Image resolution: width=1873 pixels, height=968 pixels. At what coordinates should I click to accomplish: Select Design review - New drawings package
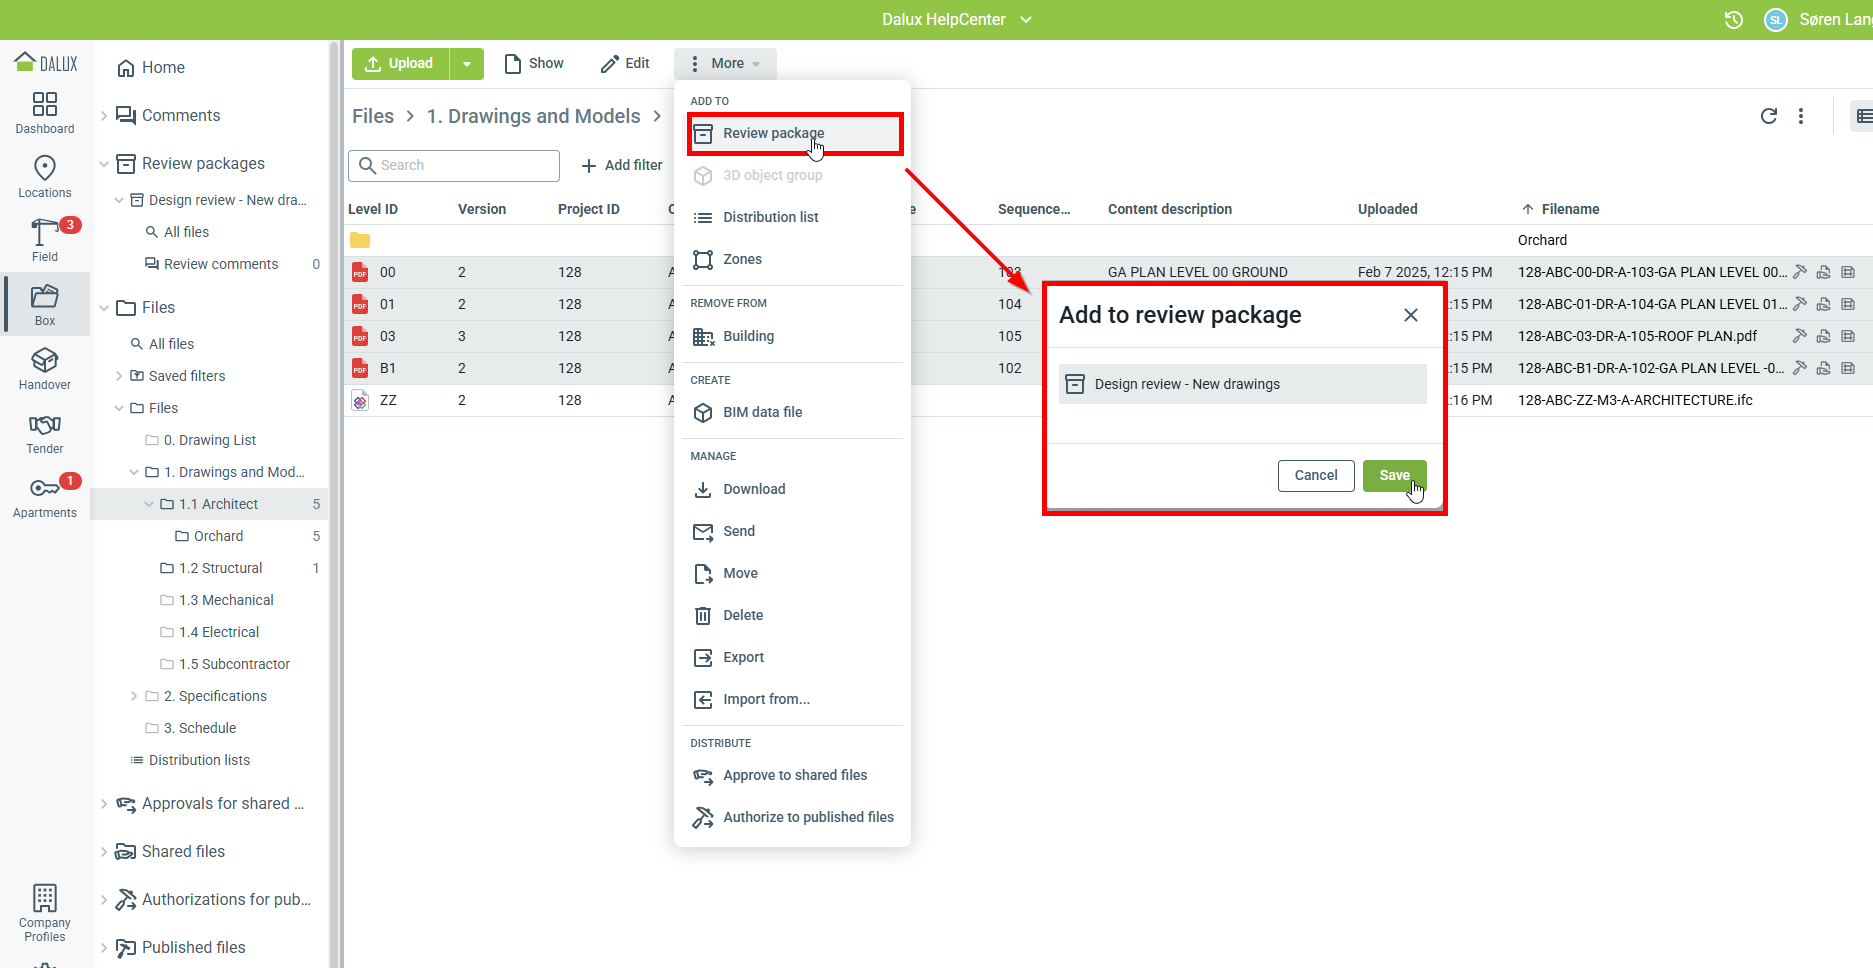1242,384
